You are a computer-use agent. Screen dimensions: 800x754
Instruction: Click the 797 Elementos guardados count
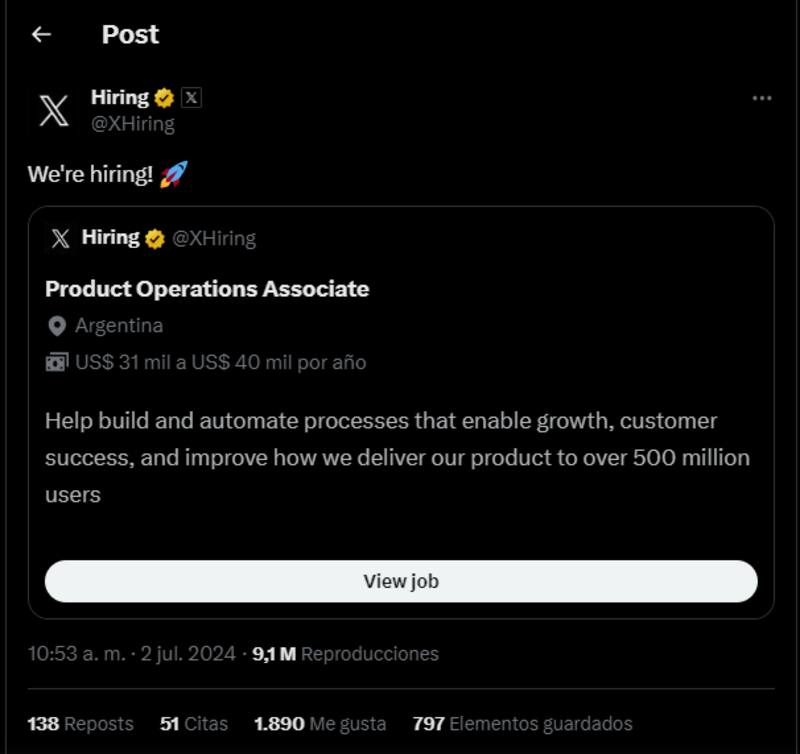pyautogui.click(x=522, y=723)
